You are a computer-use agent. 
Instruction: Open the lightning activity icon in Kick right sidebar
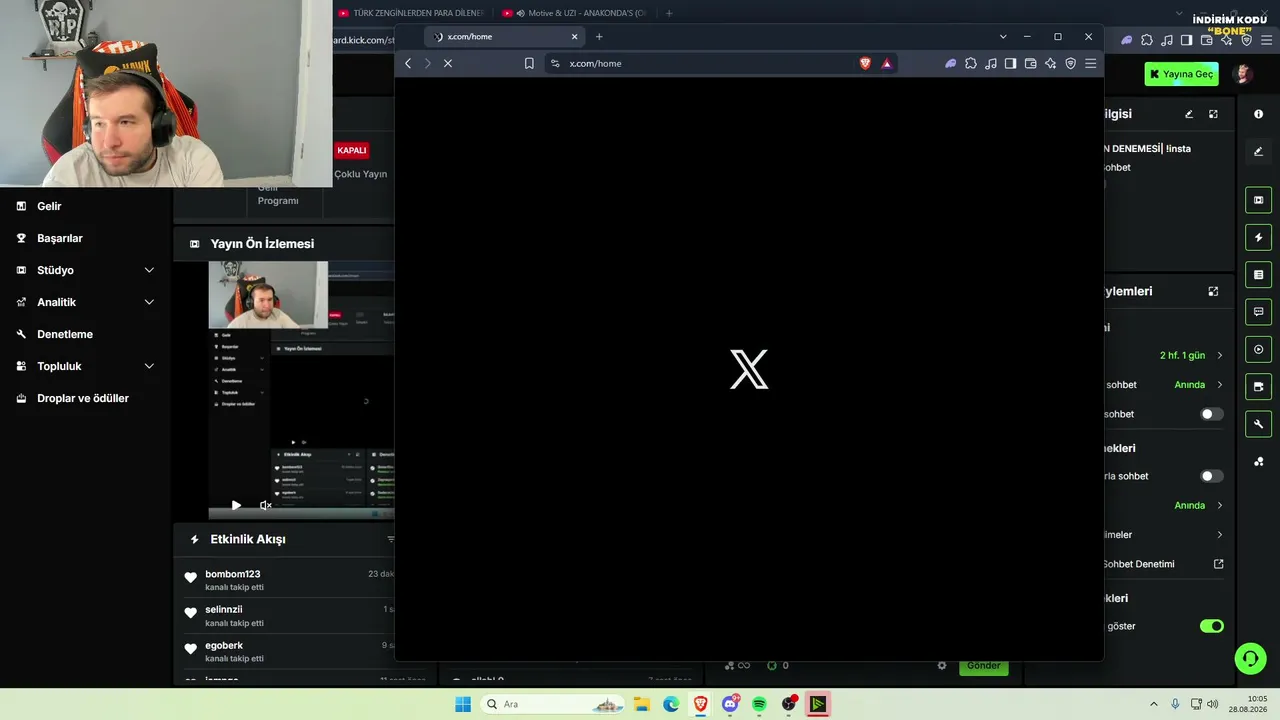[1258, 237]
